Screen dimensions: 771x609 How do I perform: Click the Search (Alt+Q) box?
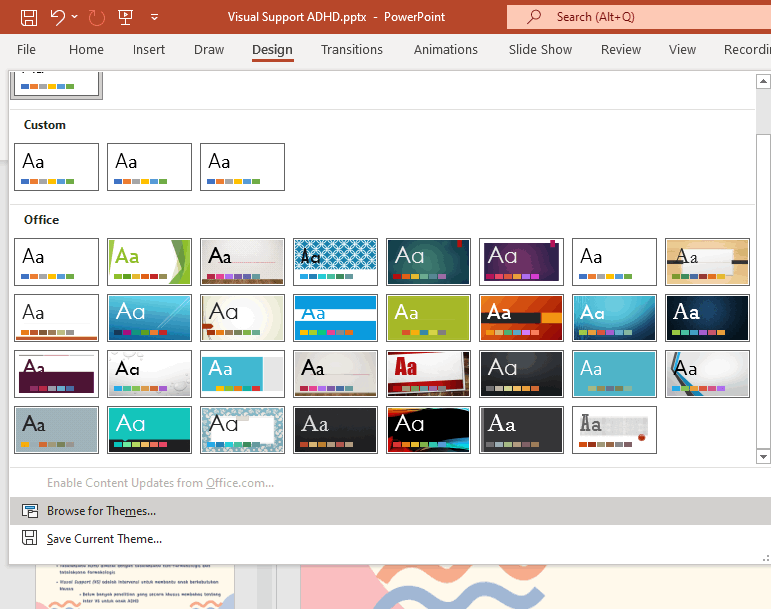tap(639, 17)
